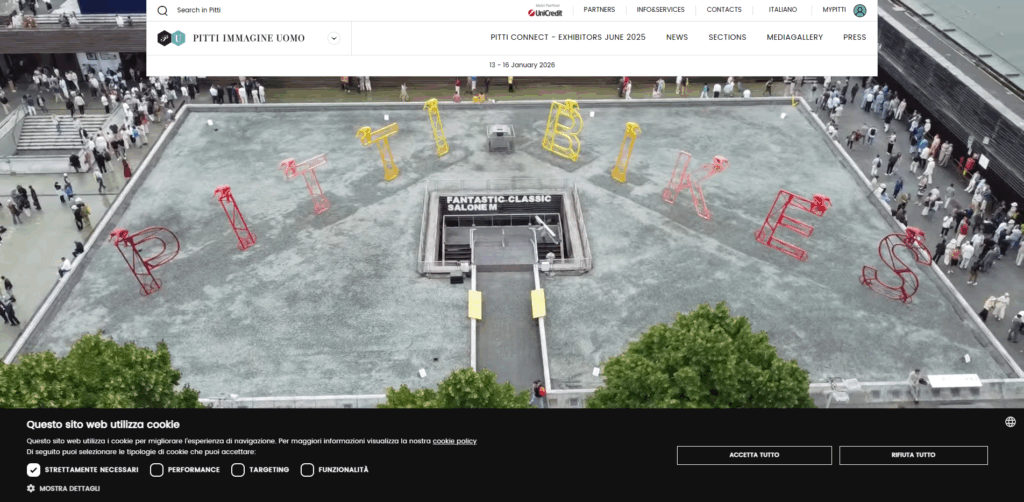The height and width of the screenshot is (502, 1024).
Task: Click the search magnifier icon
Action: pos(163,10)
